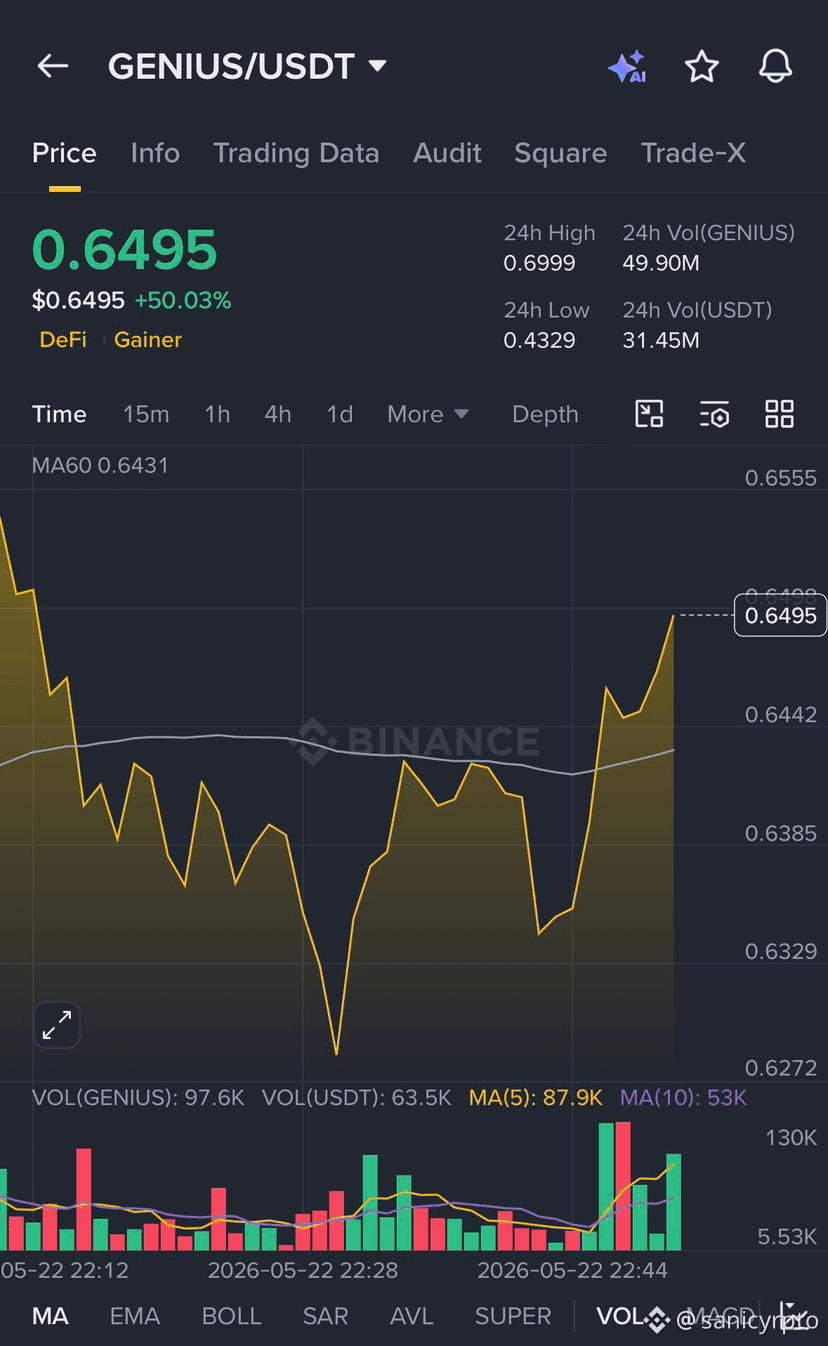
Task: Expand the More timeframes dropdown
Action: tap(428, 414)
